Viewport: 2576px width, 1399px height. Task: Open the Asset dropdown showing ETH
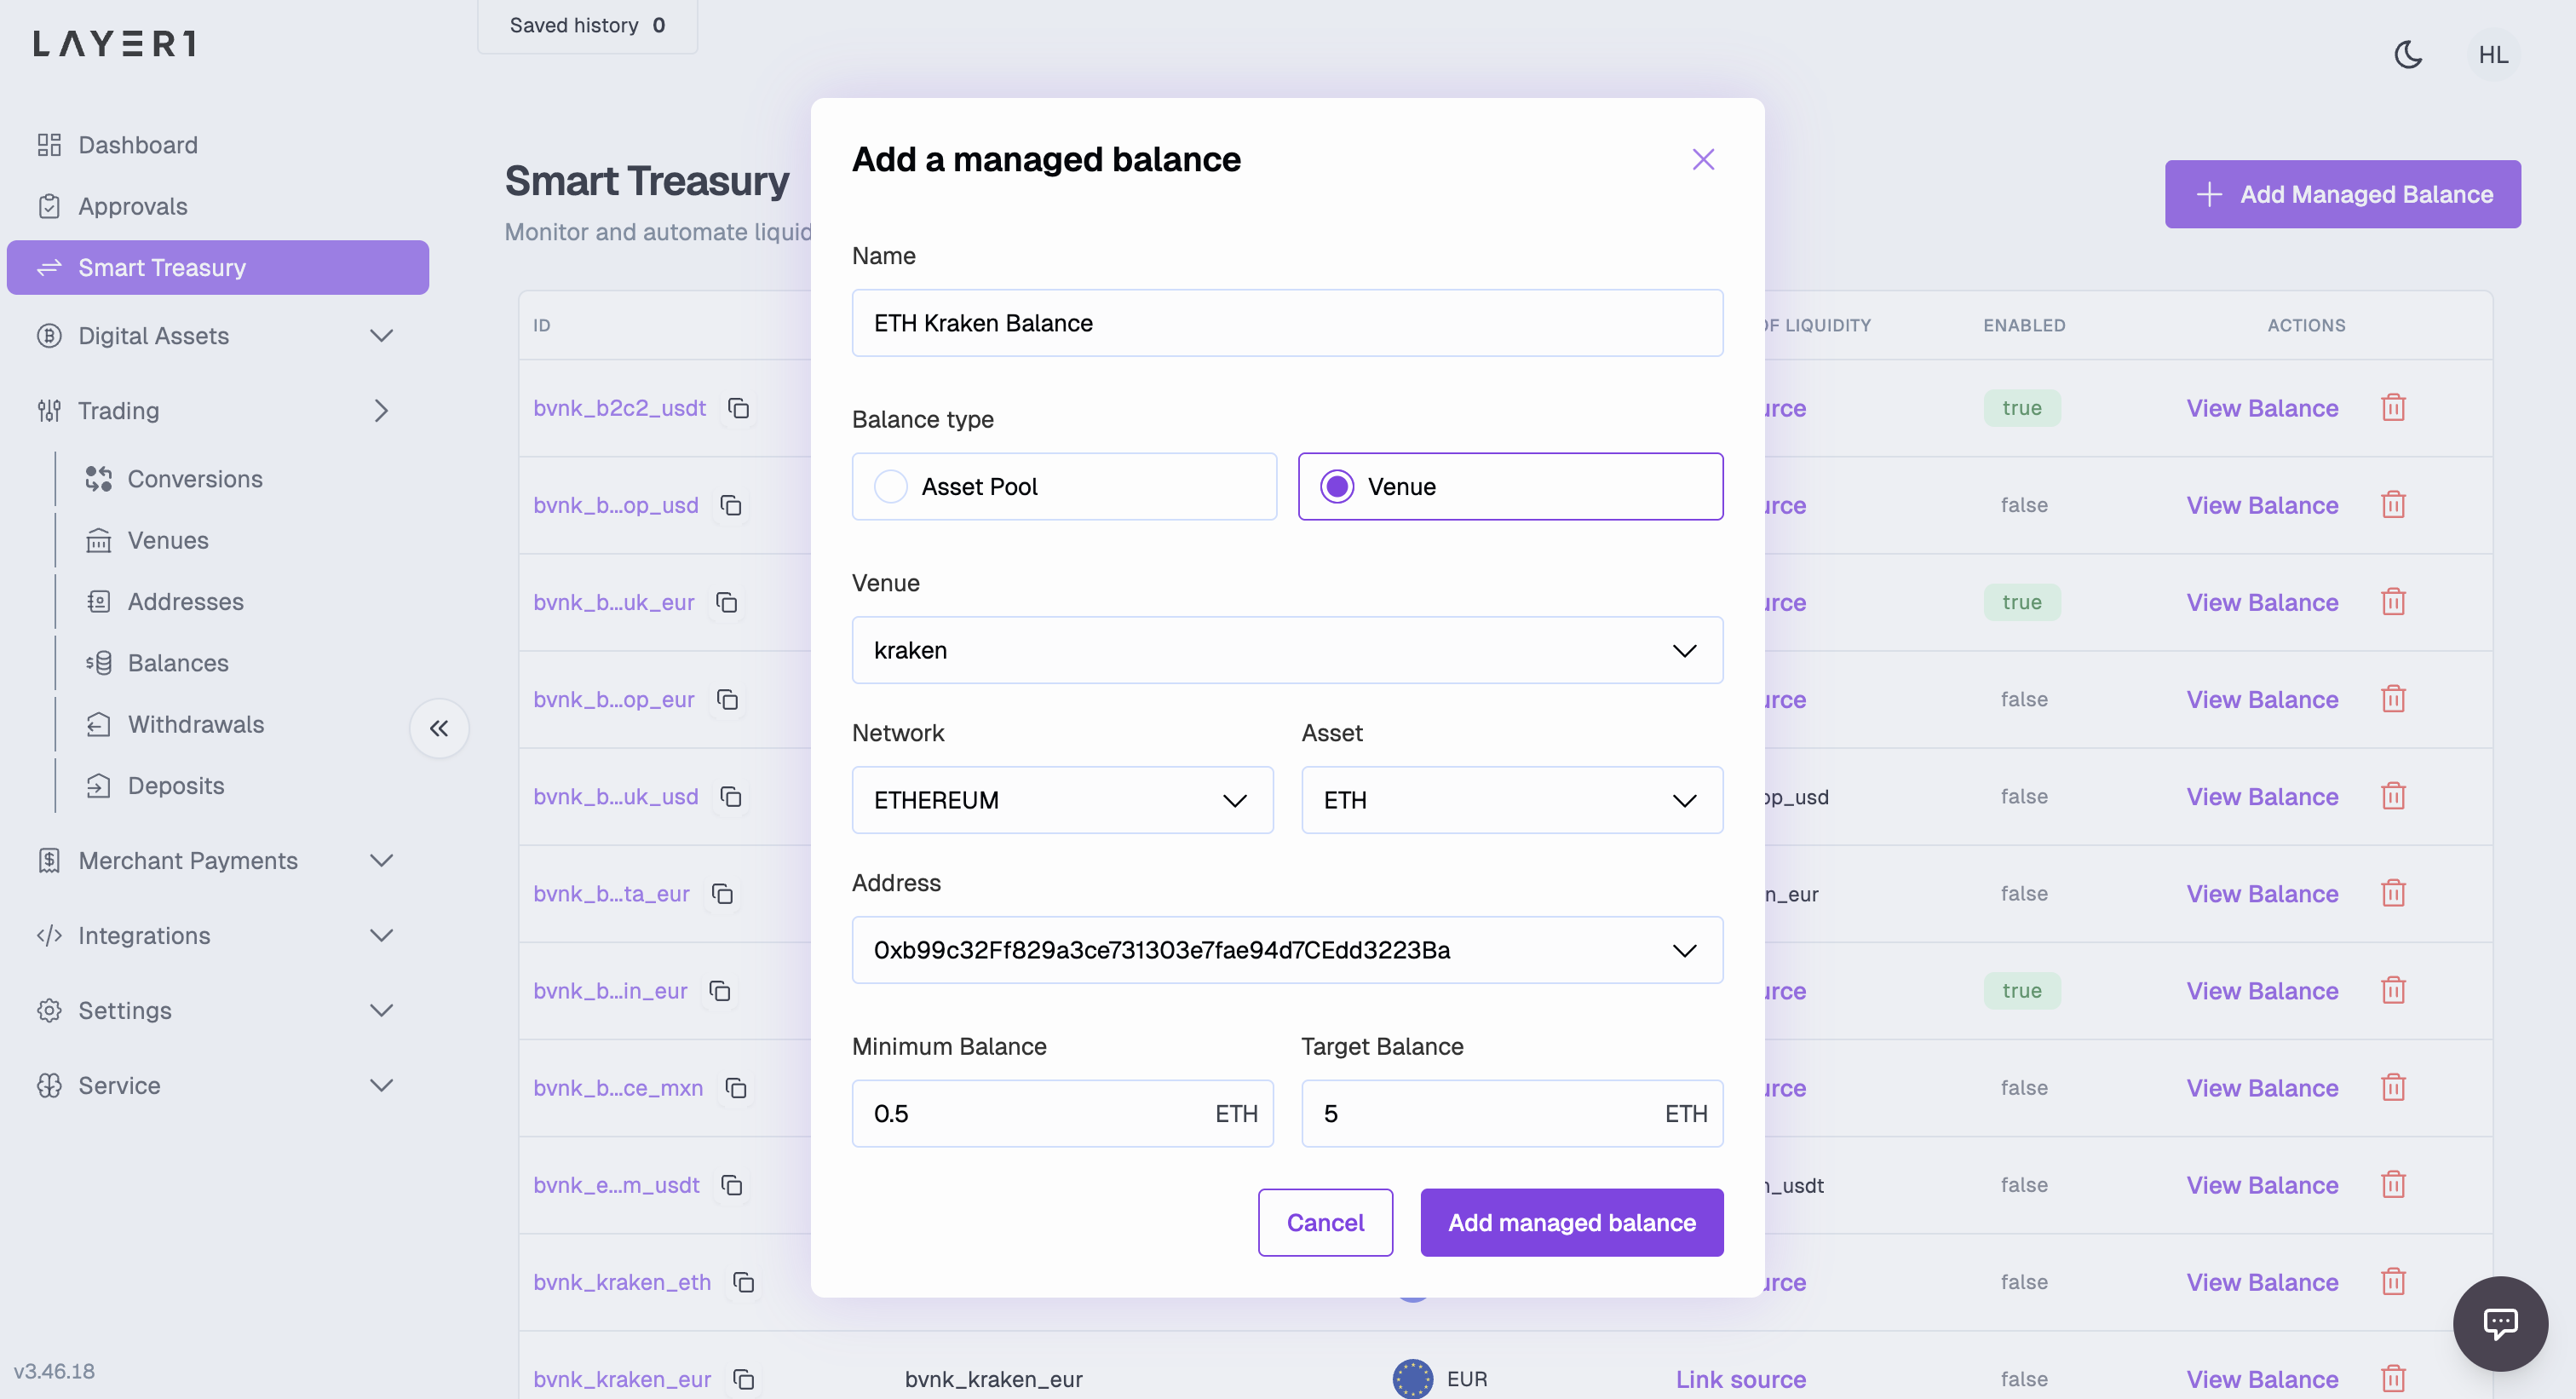click(1512, 800)
